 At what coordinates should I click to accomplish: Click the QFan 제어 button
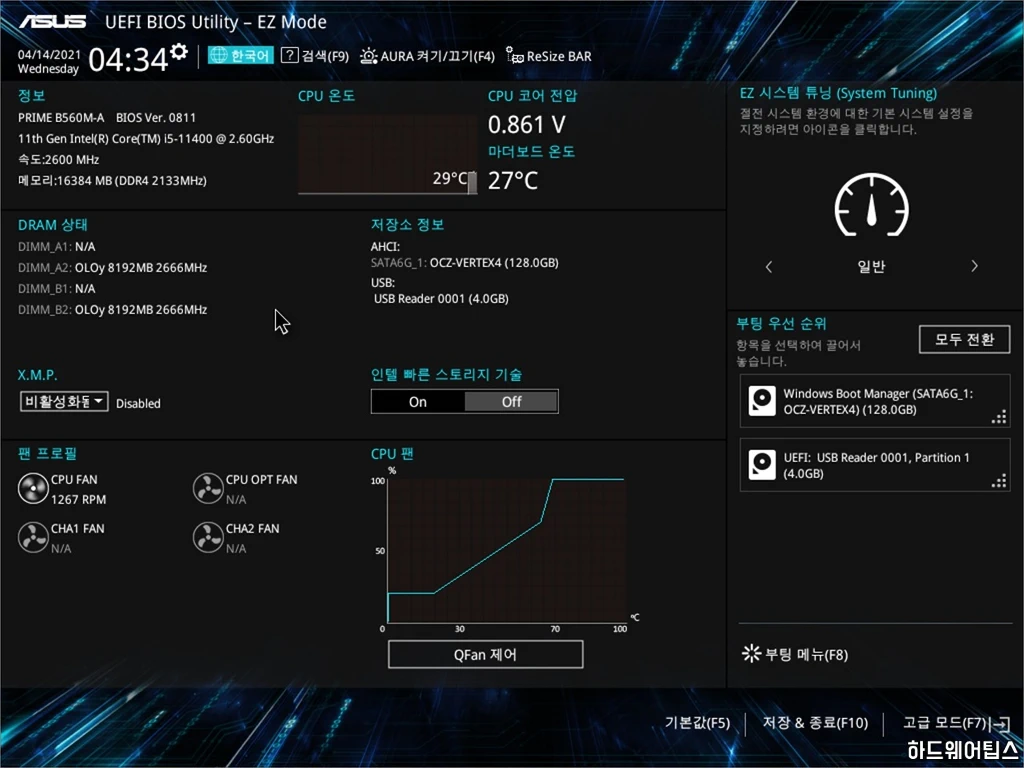point(485,654)
